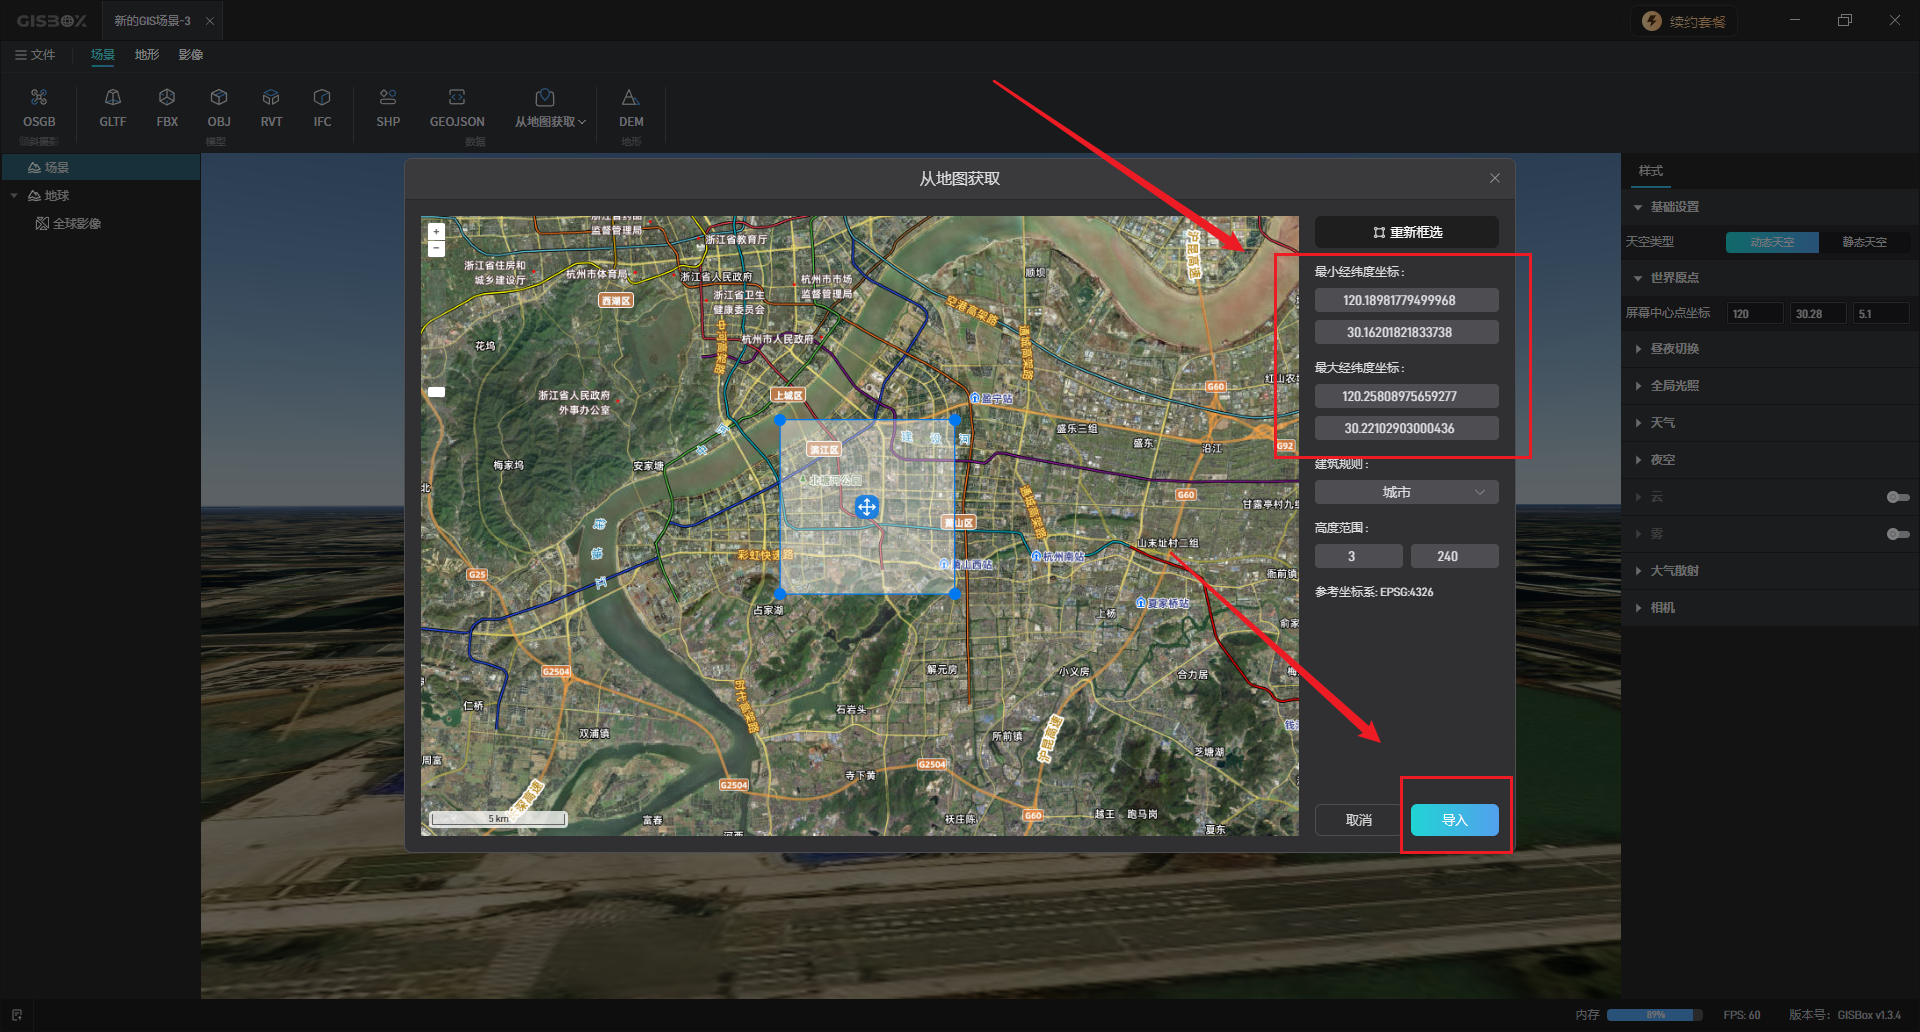The image size is (1920, 1032).
Task: Edit maximum longitude 120.25808975659277 field
Action: coord(1406,396)
